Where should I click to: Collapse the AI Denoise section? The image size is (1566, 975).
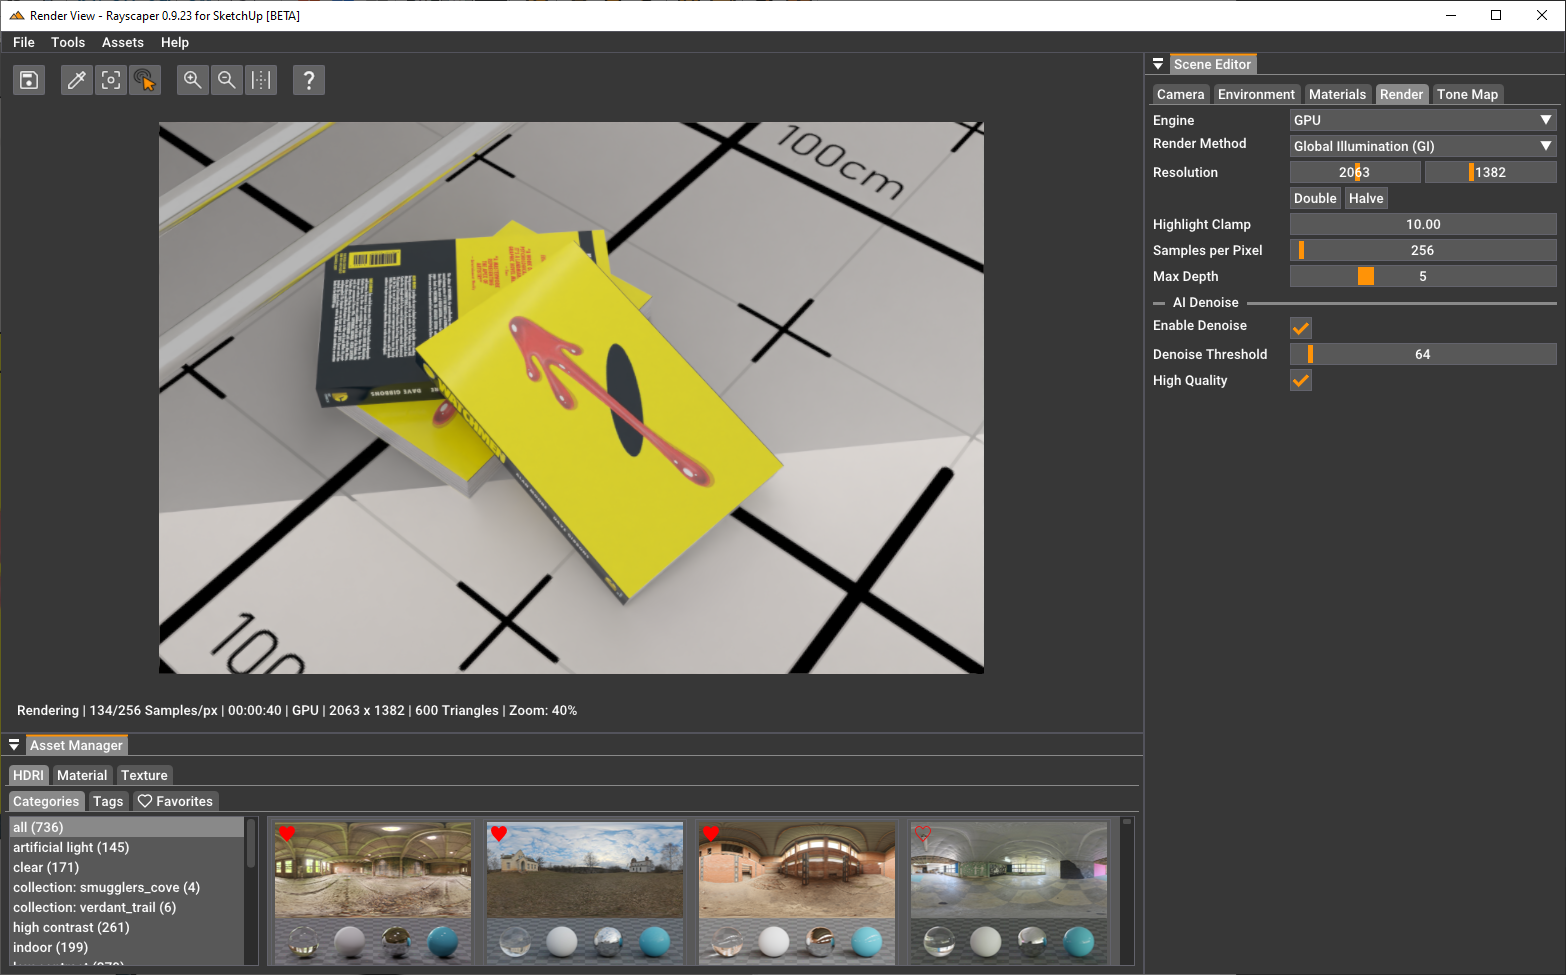pyautogui.click(x=1159, y=303)
